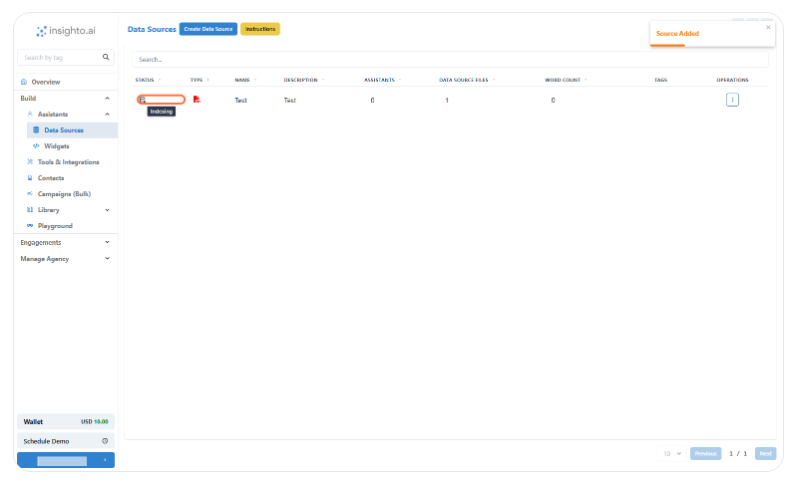The image size is (798, 493).
Task: Click the red PDF type icon
Action: point(196,99)
